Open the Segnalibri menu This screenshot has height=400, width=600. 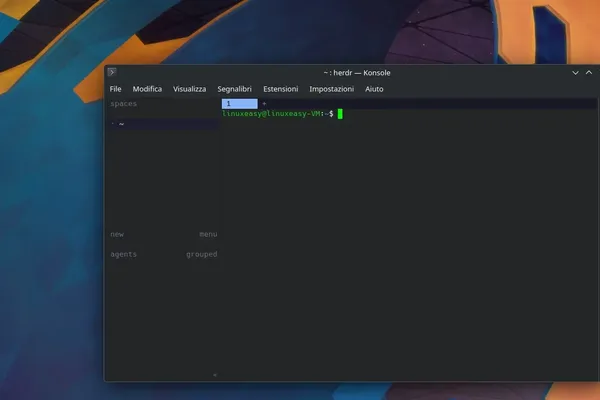coord(235,89)
